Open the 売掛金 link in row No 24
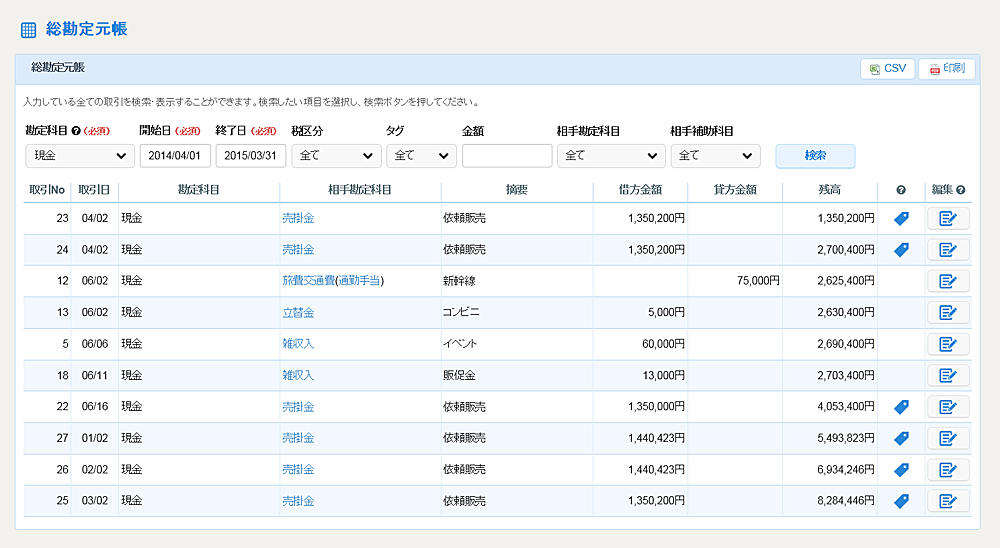This screenshot has width=1000, height=548. coord(298,249)
